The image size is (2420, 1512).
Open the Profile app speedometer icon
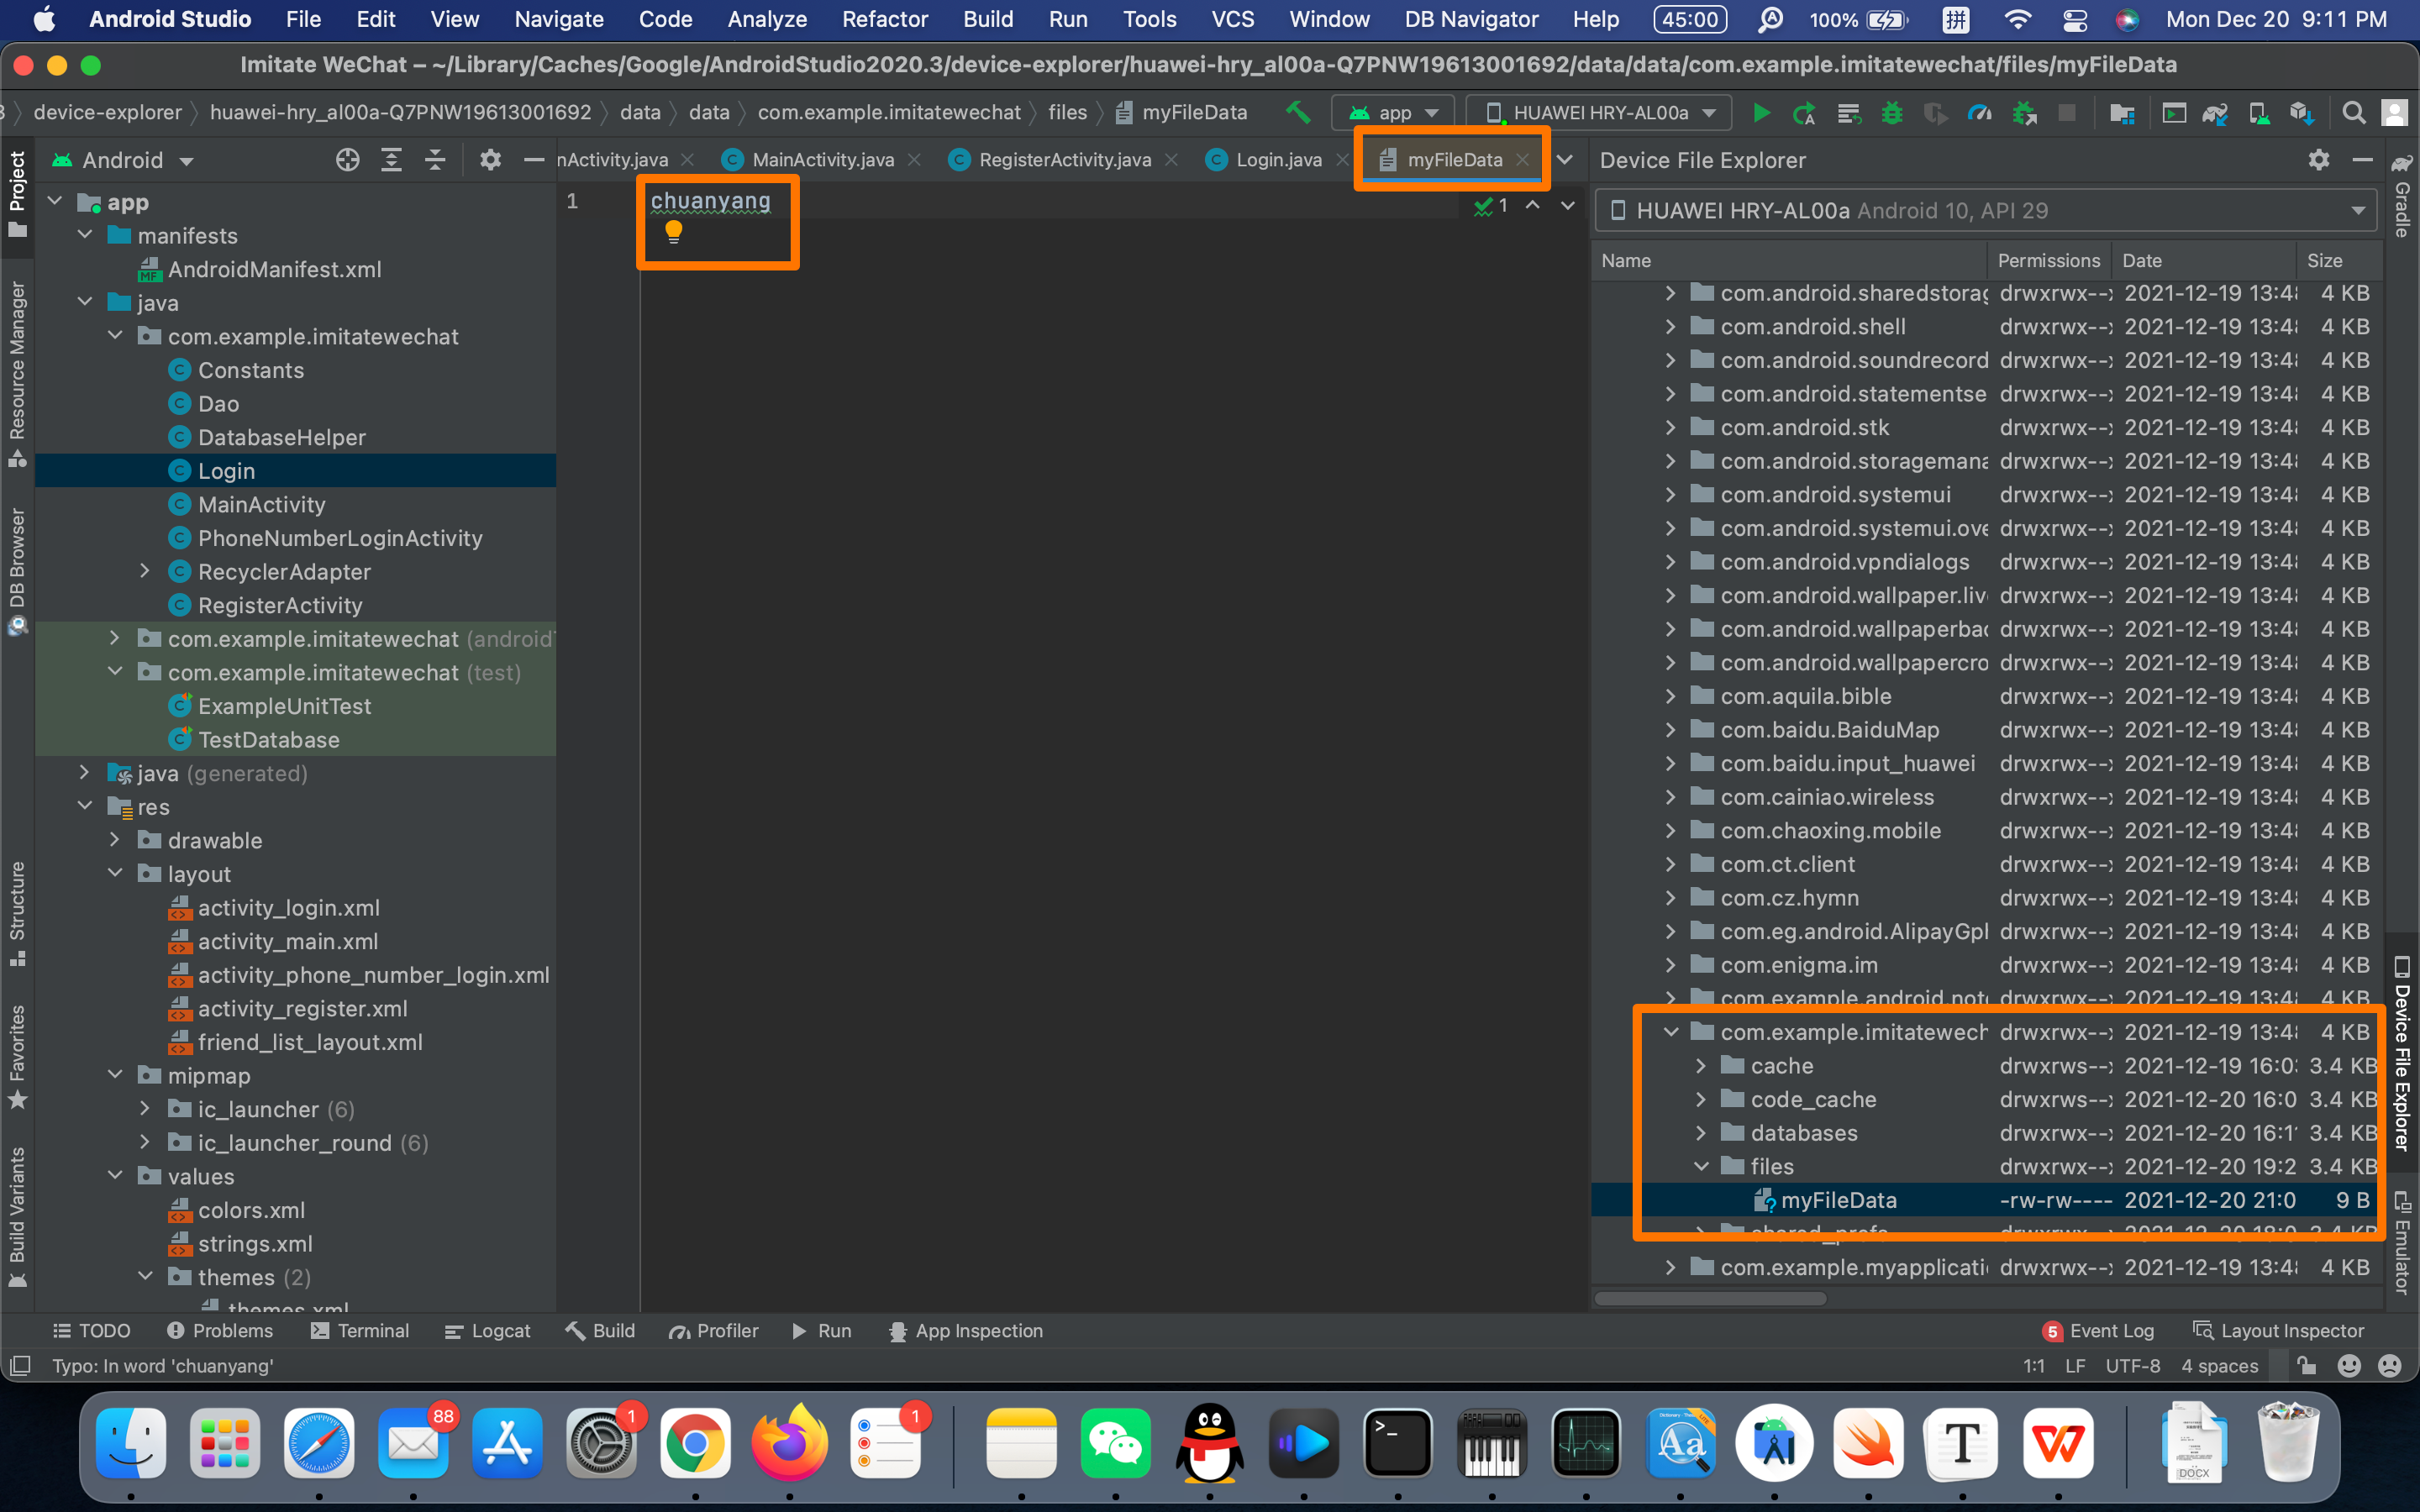coord(1979,113)
